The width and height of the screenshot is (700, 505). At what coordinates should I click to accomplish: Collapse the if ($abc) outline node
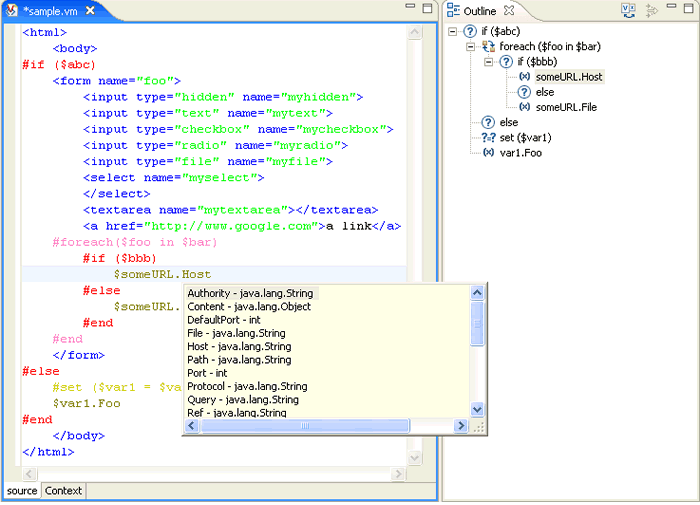453,31
